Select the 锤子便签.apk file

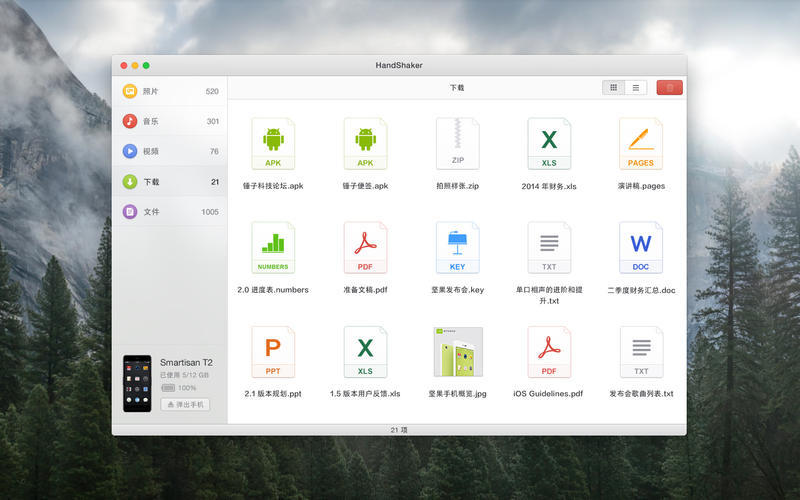click(x=365, y=145)
